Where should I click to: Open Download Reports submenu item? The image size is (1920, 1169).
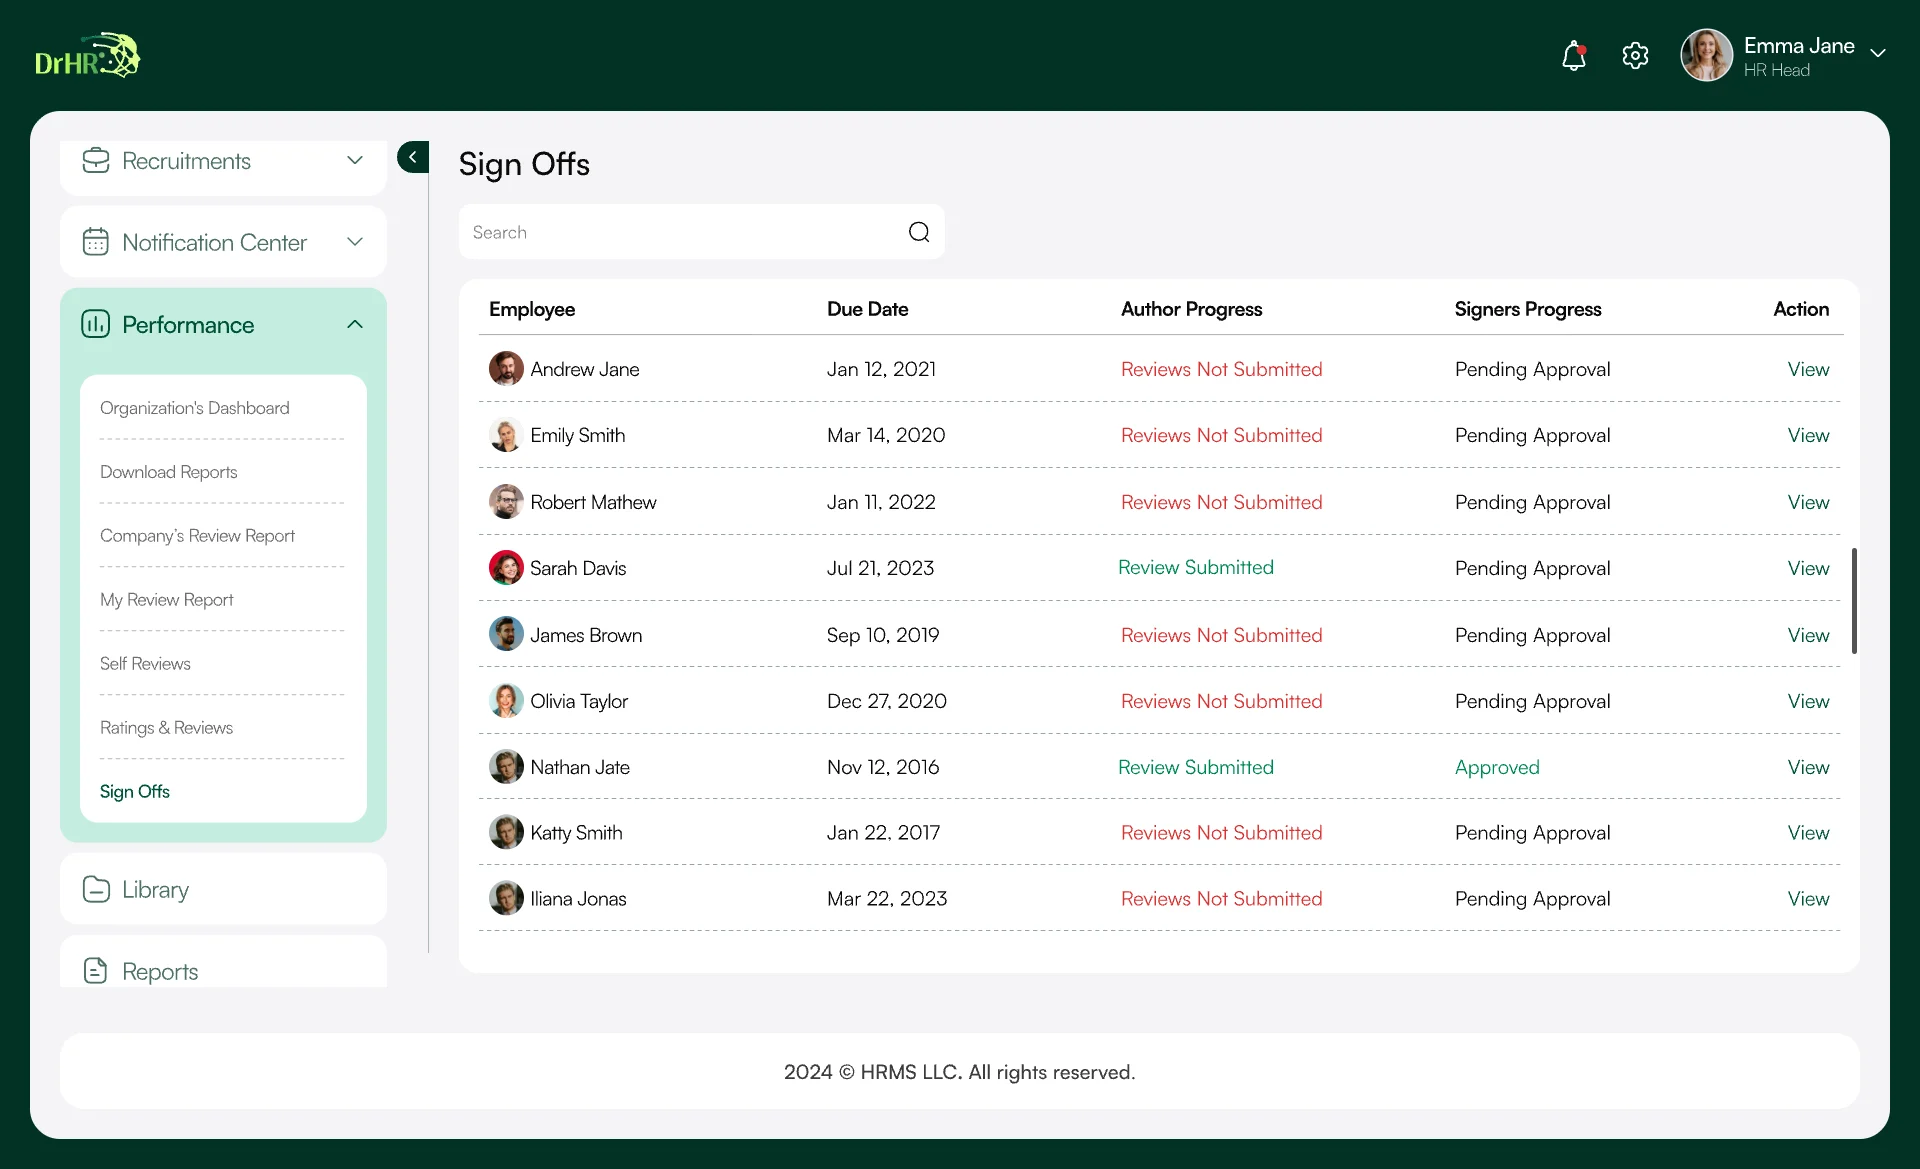tap(169, 472)
